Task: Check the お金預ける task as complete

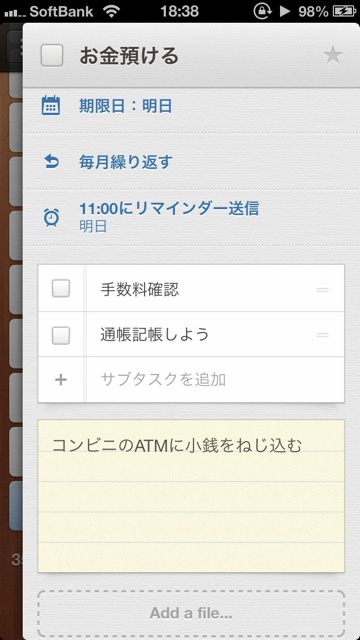Action: coord(52,55)
